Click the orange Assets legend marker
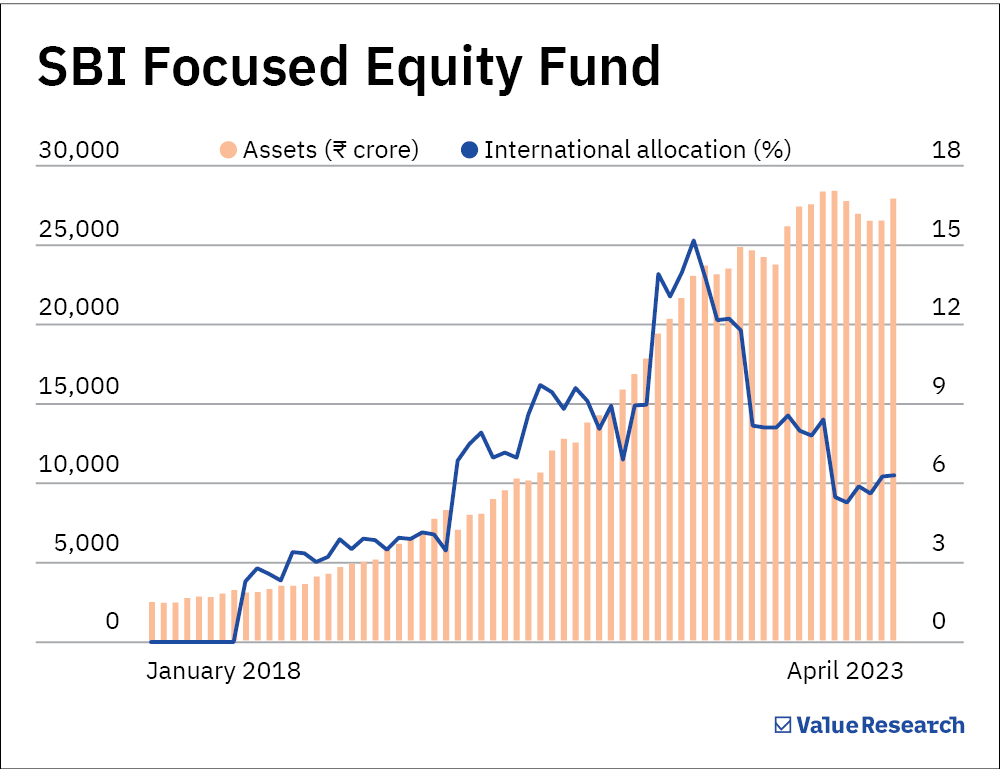This screenshot has height=769, width=1000. tap(229, 150)
